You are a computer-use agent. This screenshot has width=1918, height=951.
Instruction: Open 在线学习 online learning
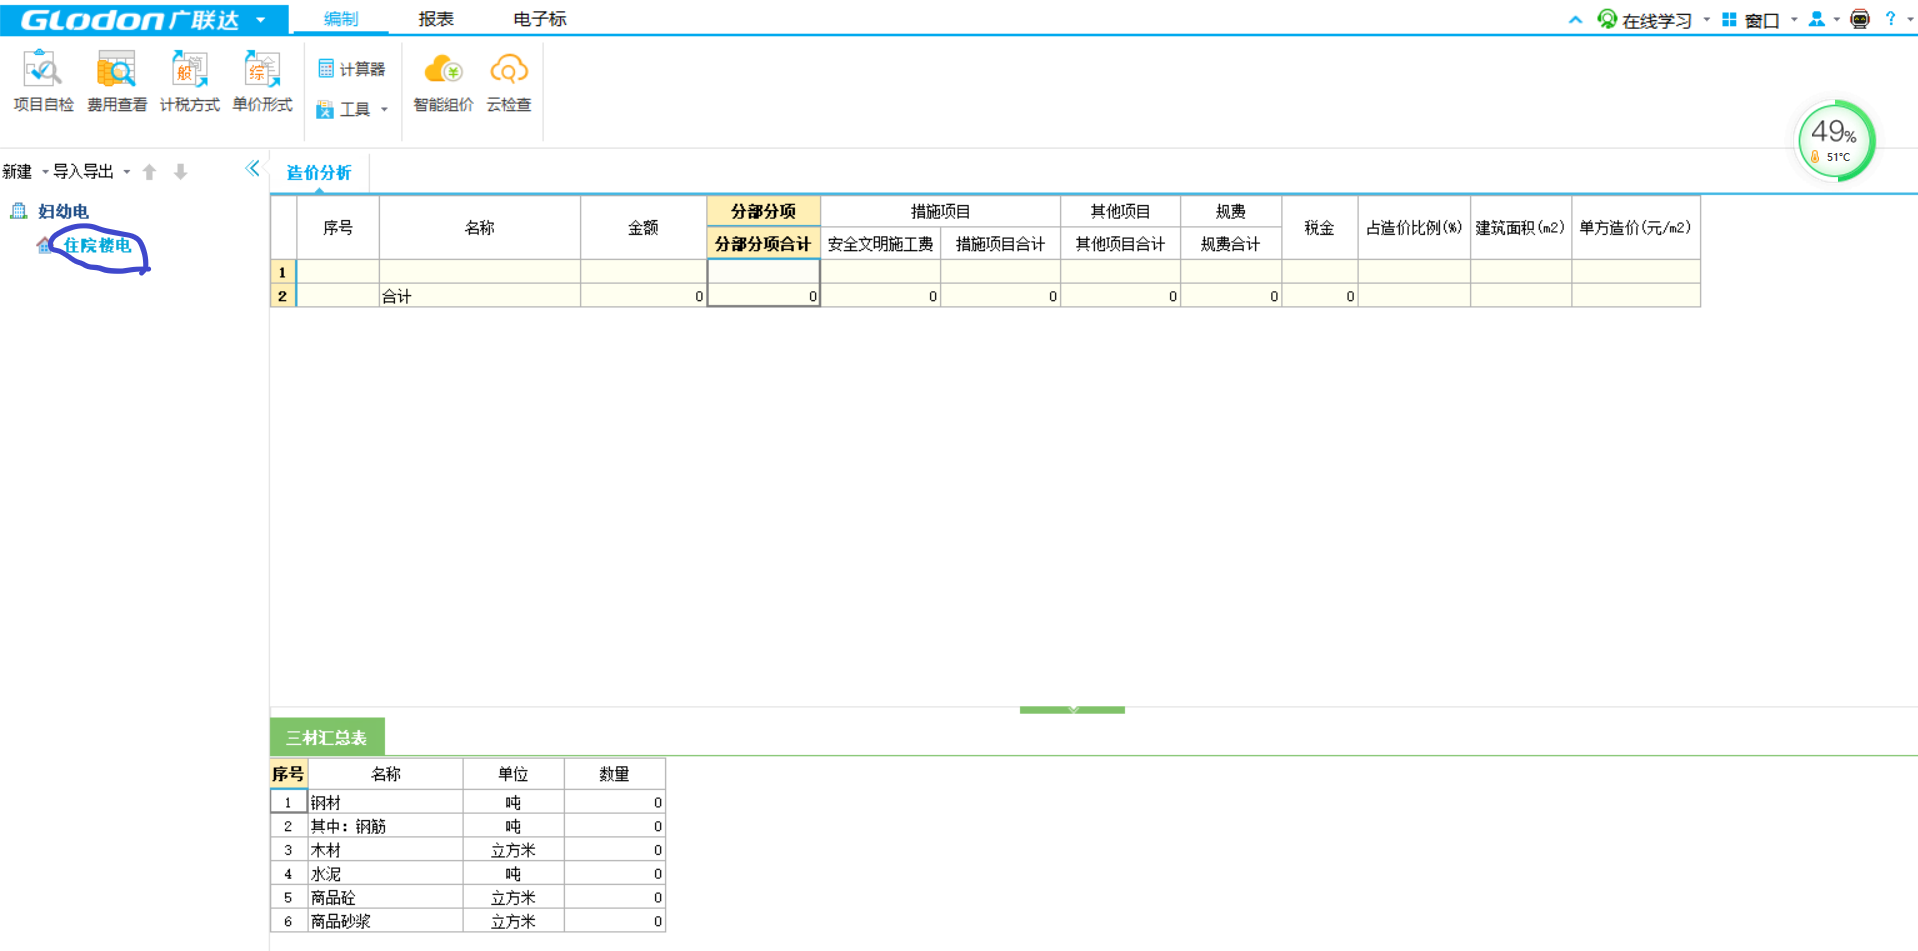[1645, 20]
